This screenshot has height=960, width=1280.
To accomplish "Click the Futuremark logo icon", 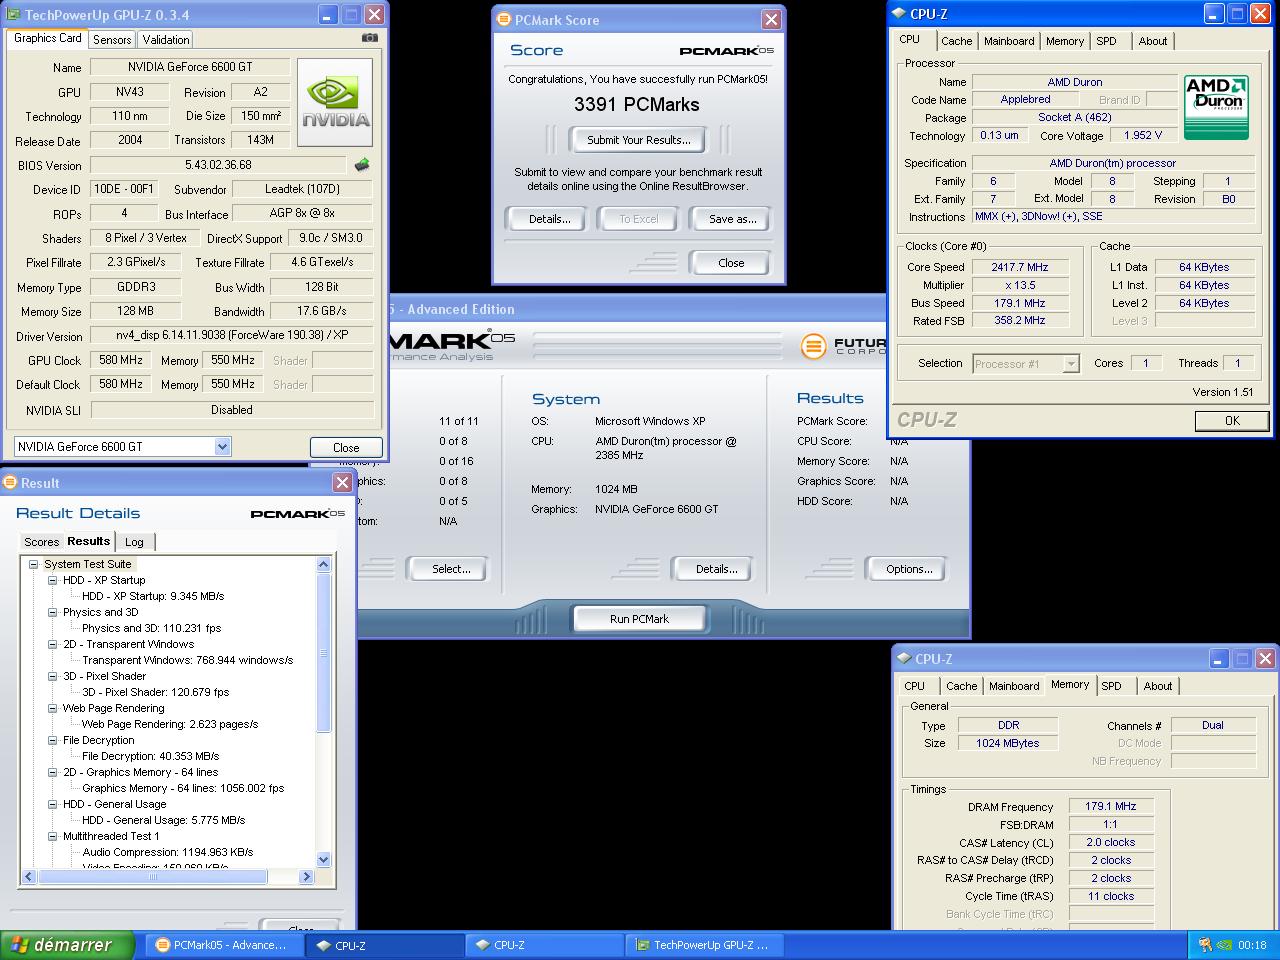I will [814, 346].
